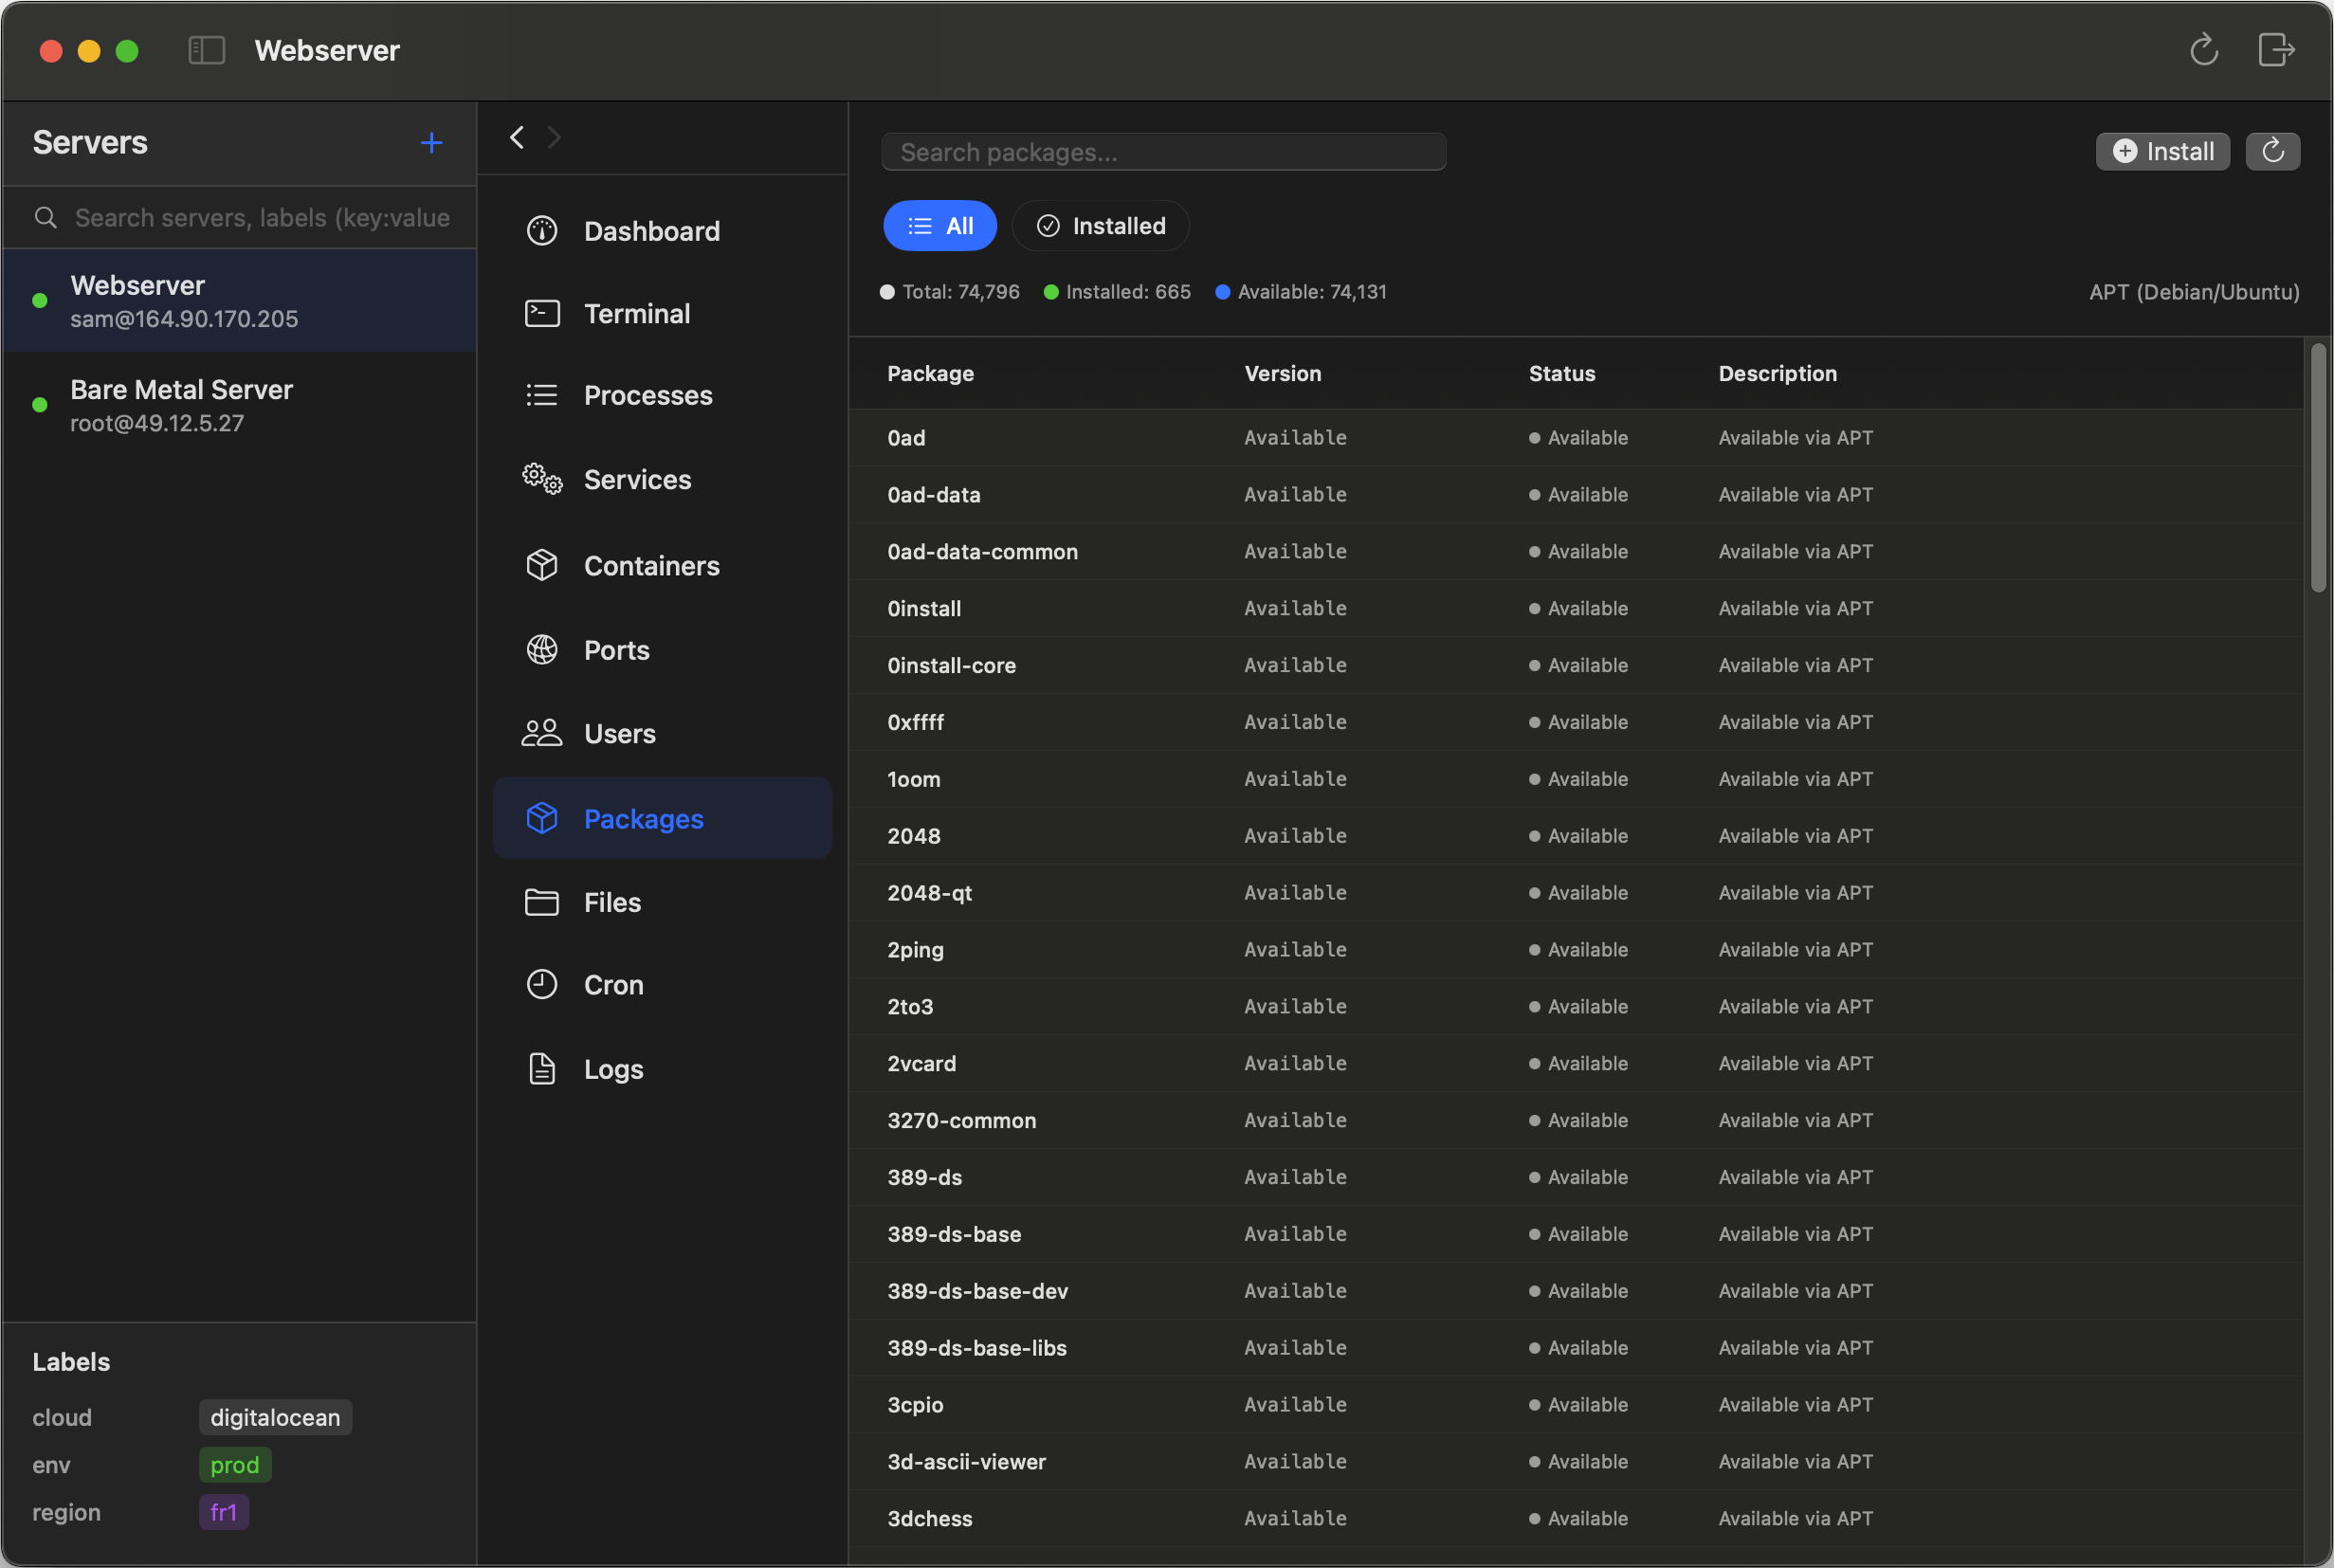
Task: Select the Bare Metal Server entry
Action: tap(239, 405)
